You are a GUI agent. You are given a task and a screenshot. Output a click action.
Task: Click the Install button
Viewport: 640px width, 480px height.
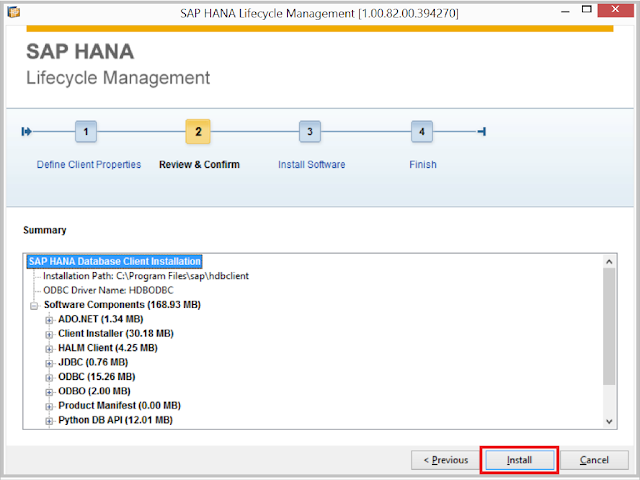point(519,460)
